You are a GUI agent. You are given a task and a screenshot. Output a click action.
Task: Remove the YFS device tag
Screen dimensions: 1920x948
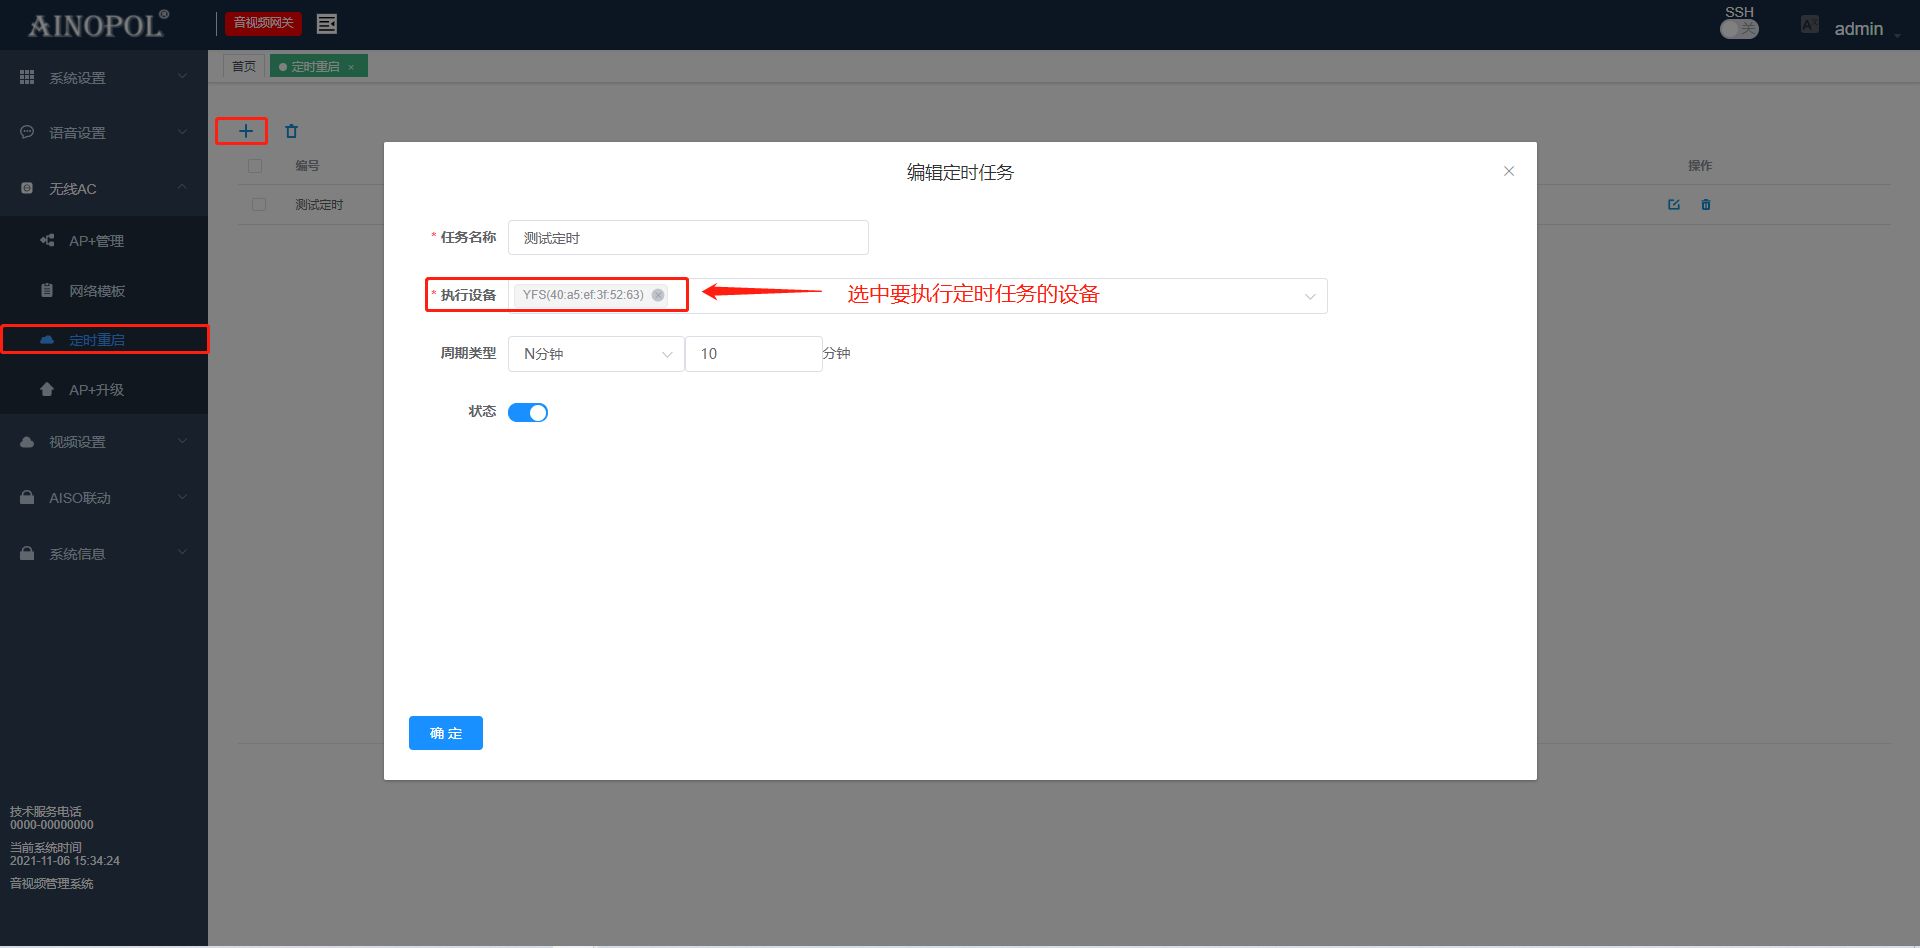(x=658, y=295)
